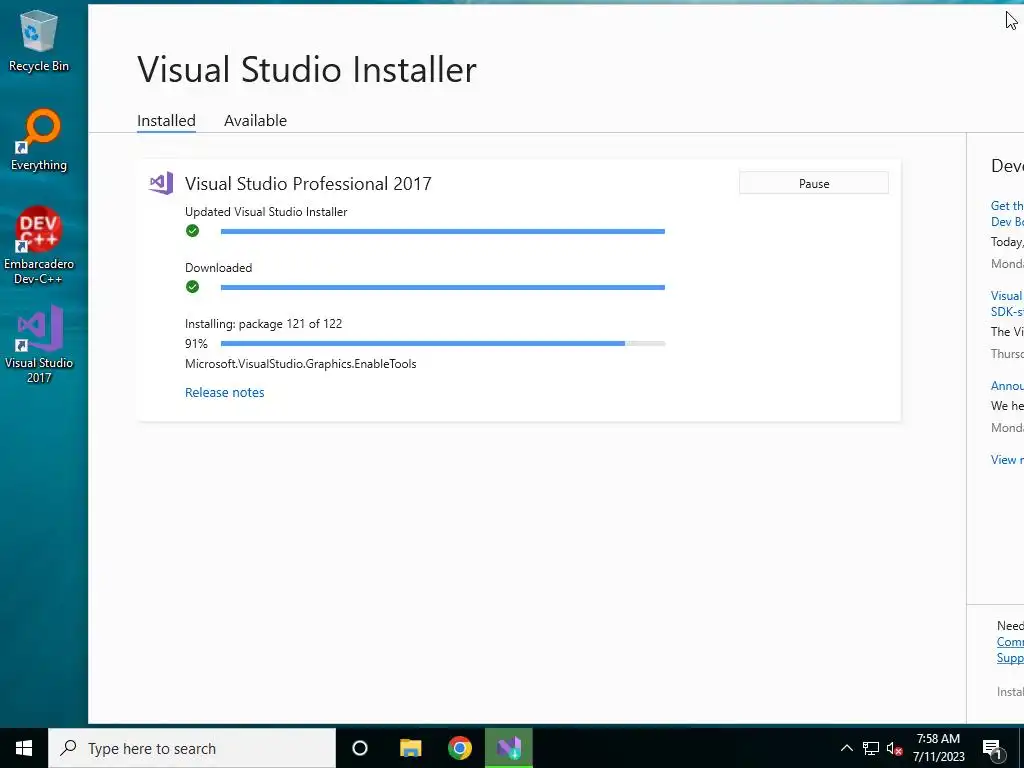
Task: Click the Visual Studio Professional 2017 logo icon
Action: coord(161,184)
